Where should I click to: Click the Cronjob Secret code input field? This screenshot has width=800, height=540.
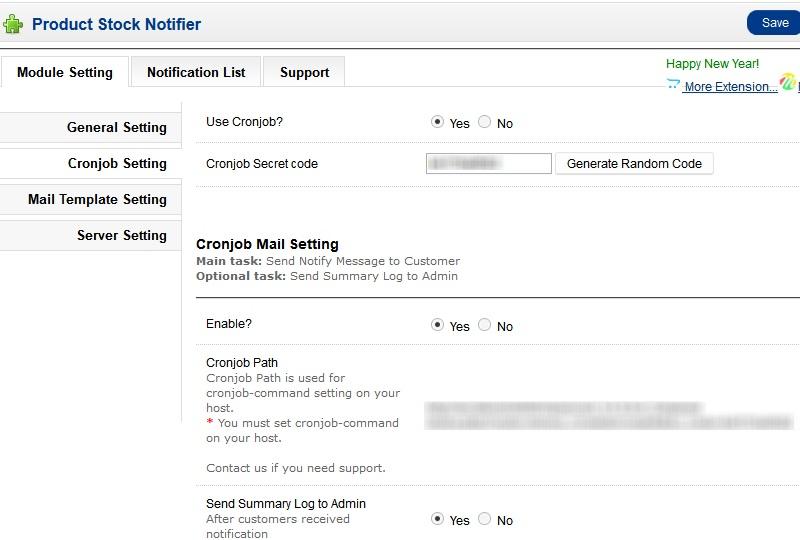point(488,163)
